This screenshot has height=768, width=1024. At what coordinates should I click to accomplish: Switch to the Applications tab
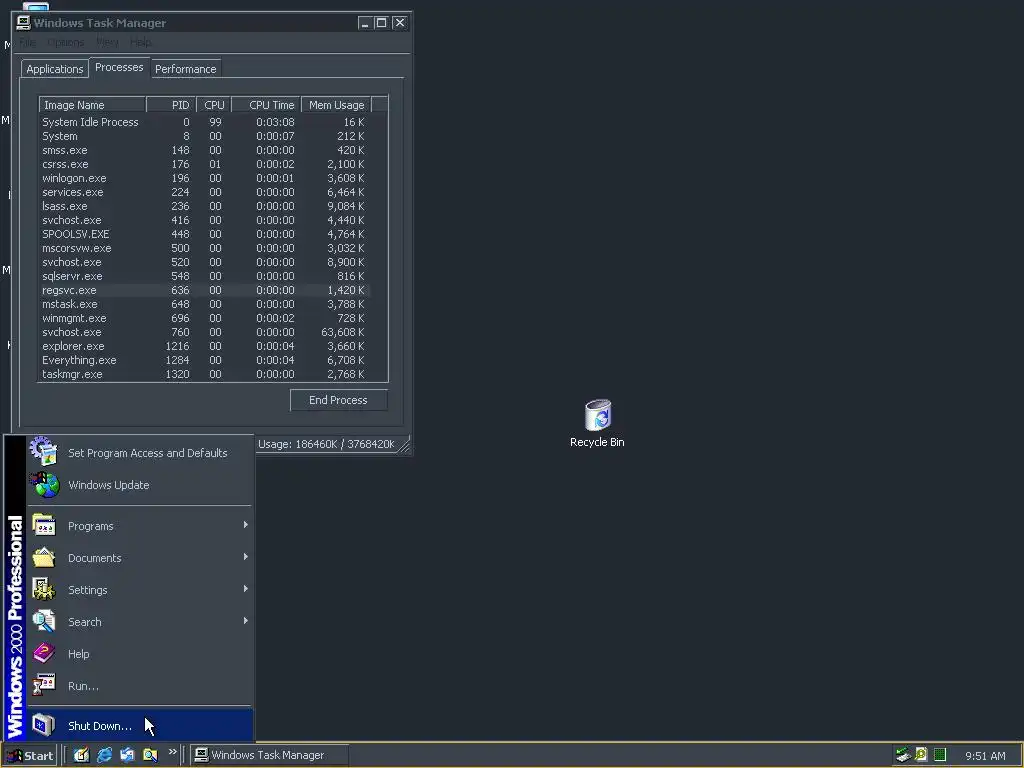click(x=55, y=69)
